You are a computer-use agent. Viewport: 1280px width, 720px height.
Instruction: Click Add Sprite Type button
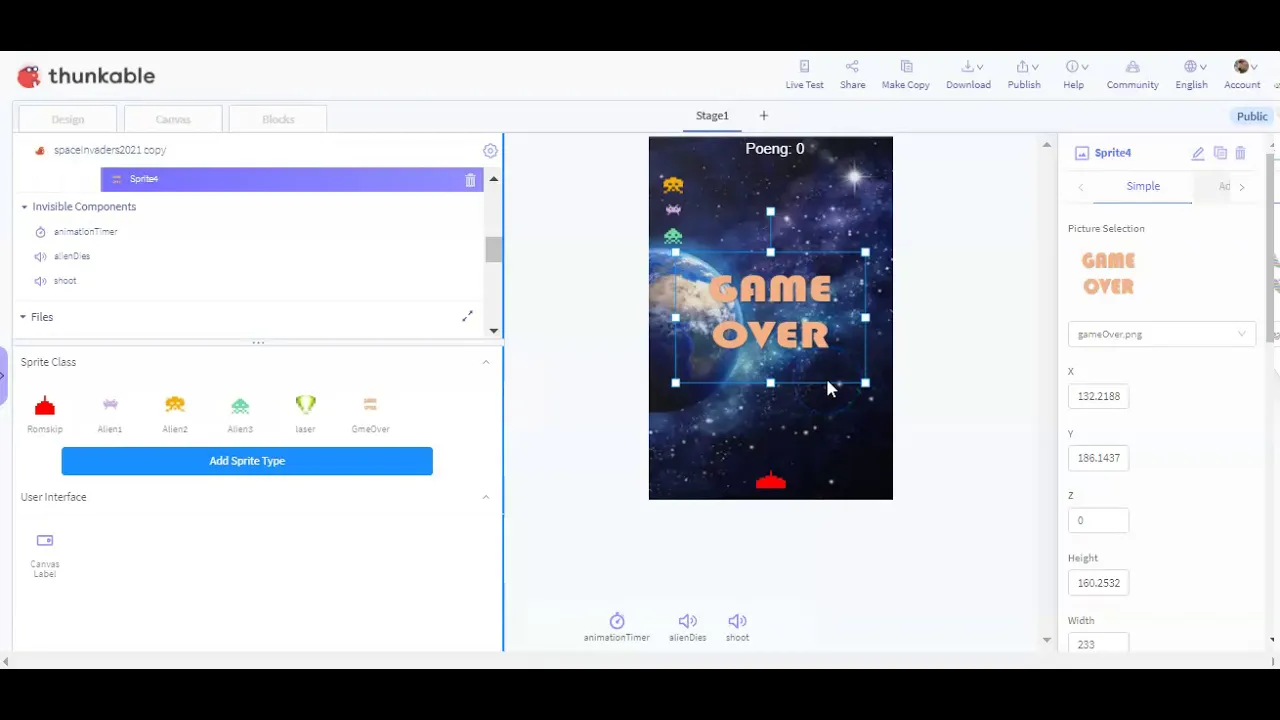click(247, 461)
